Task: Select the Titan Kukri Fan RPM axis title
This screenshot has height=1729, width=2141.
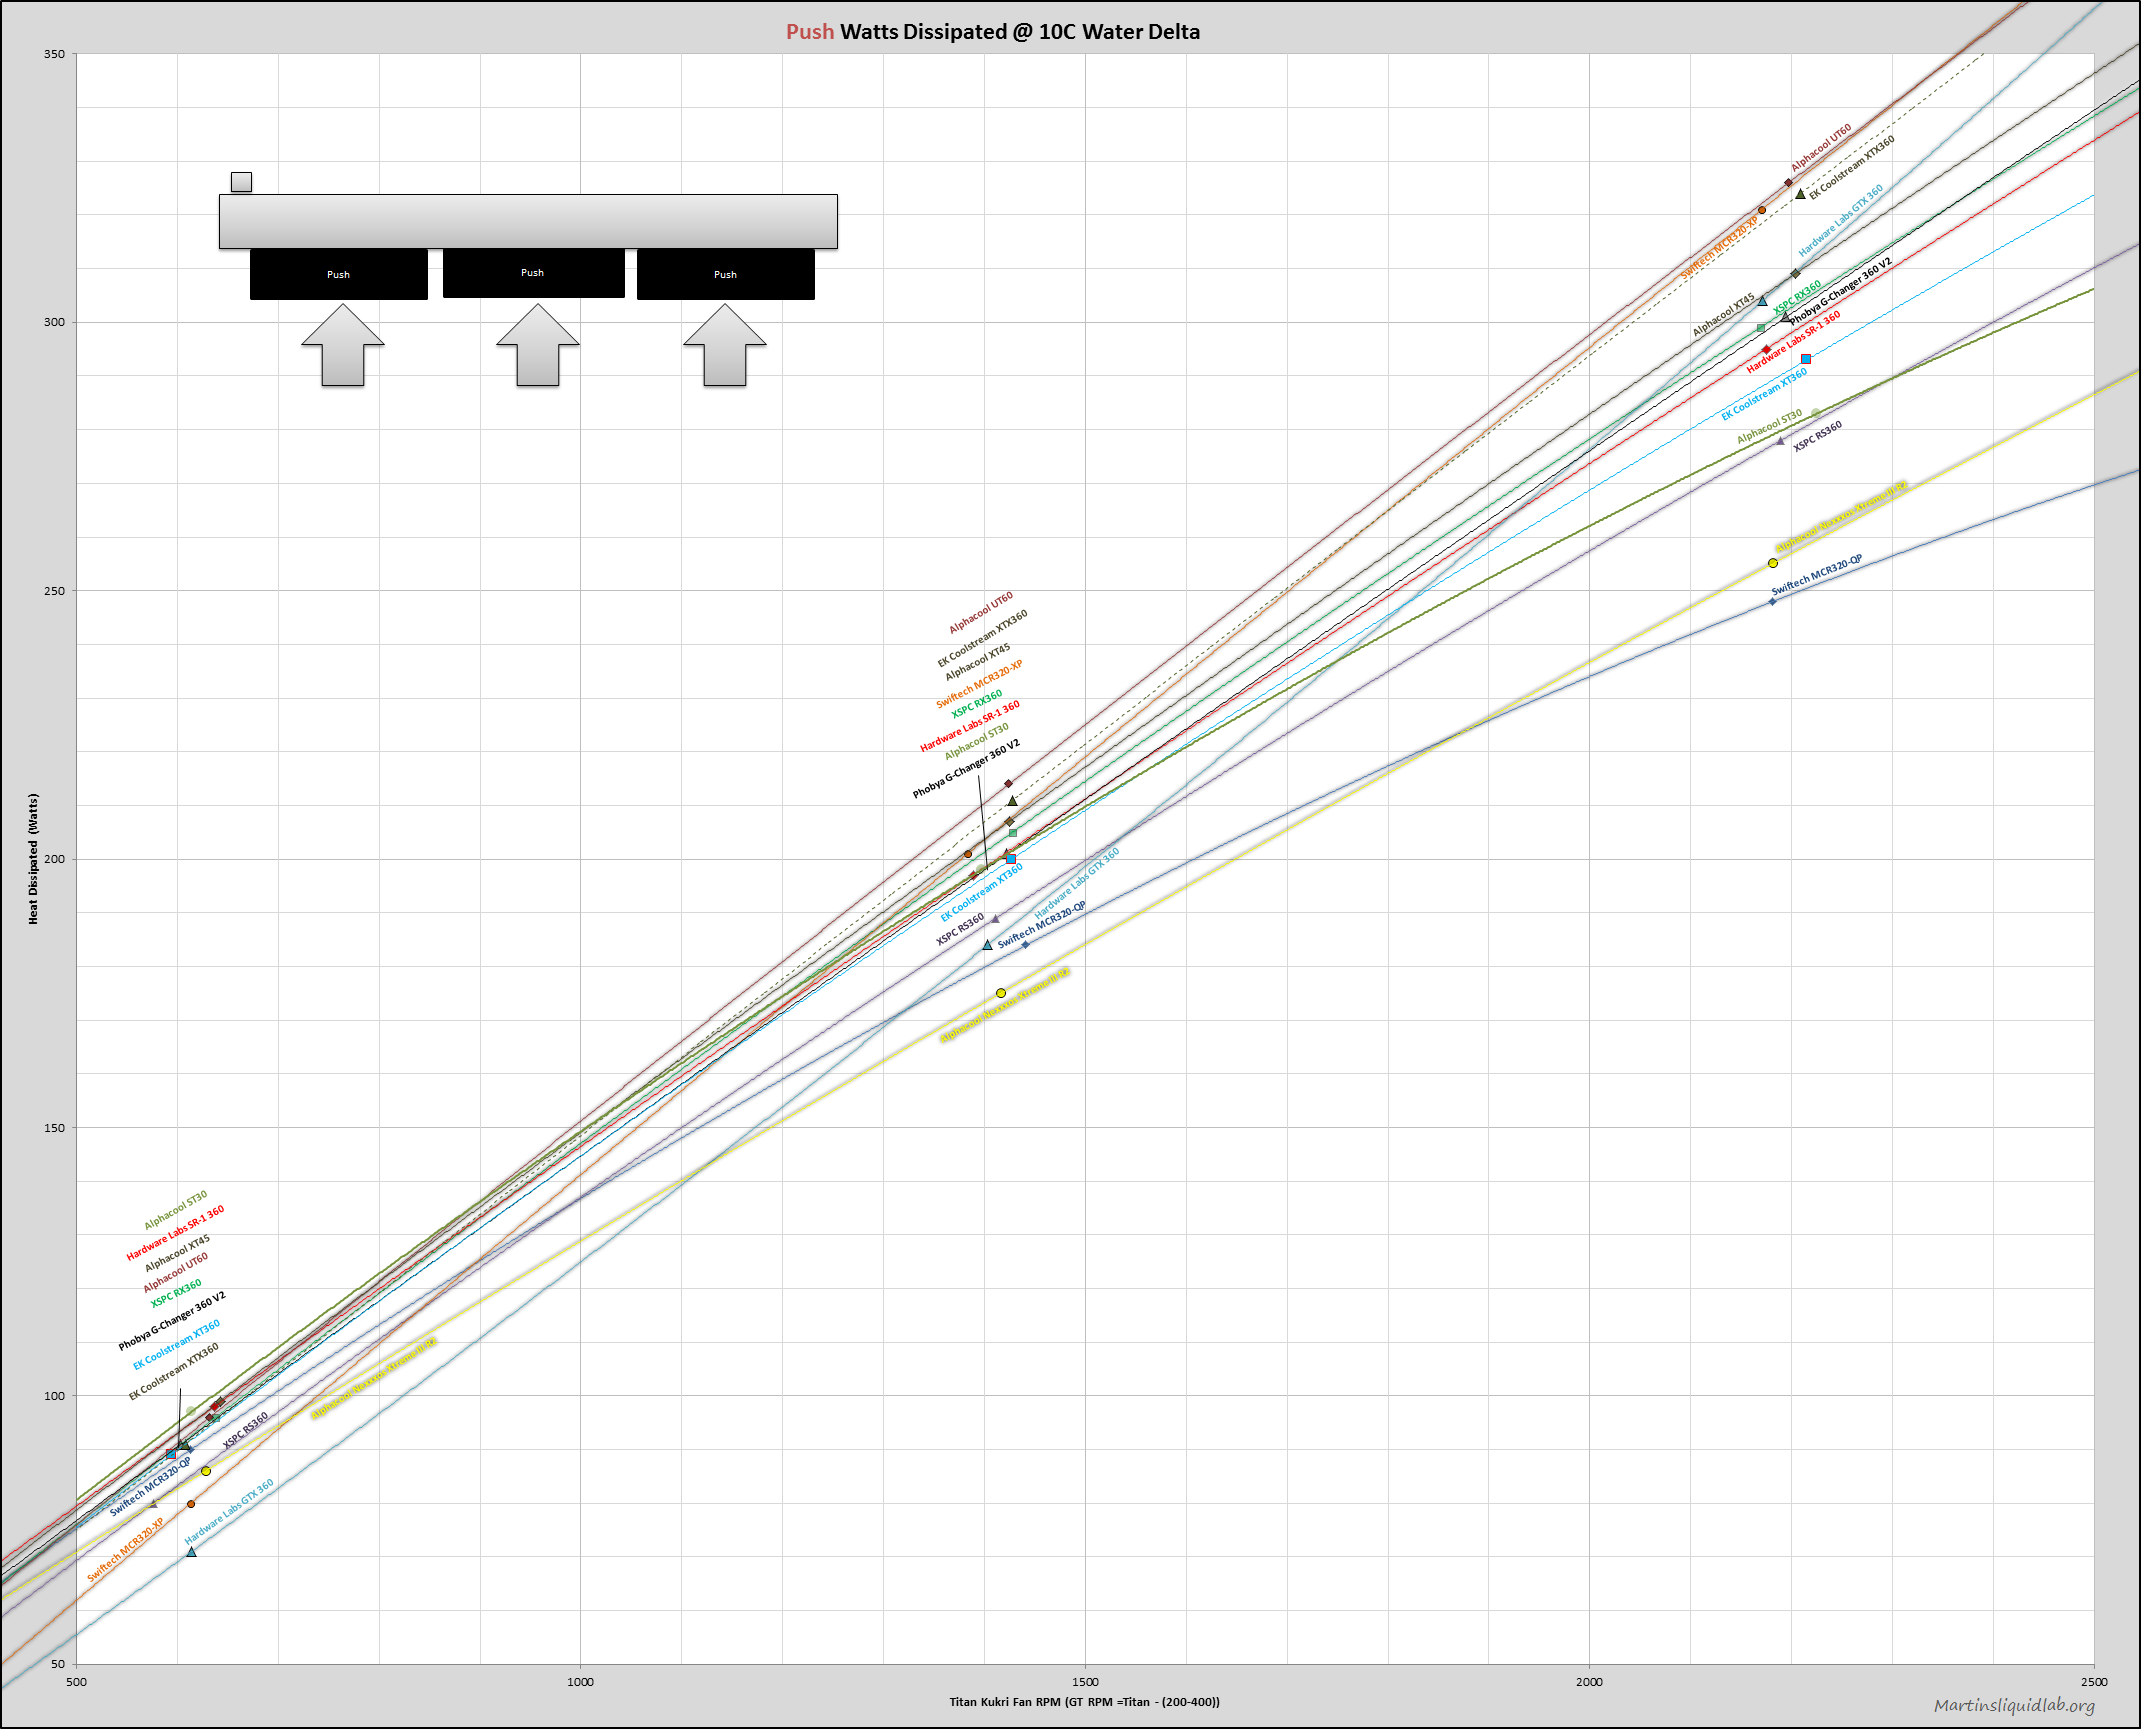Action: 1084,1701
